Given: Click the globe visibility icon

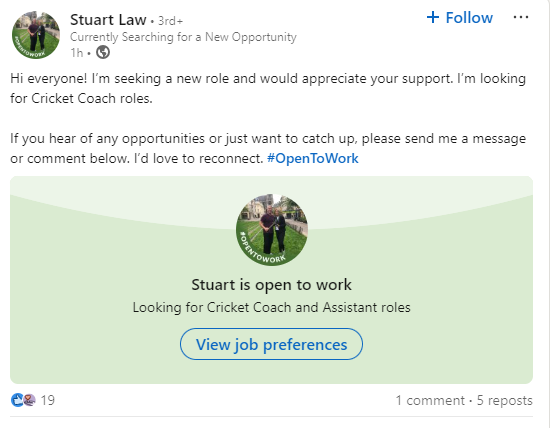Looking at the screenshot, I should point(103,52).
